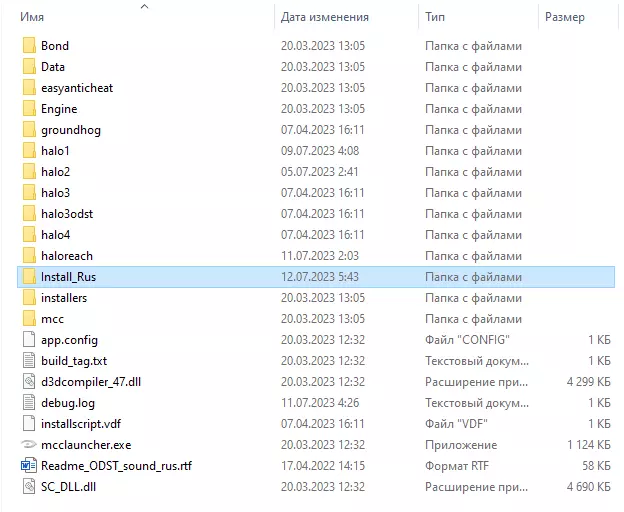Click the date 05.07.2023 2:41
624x512 pixels.
coord(320,172)
